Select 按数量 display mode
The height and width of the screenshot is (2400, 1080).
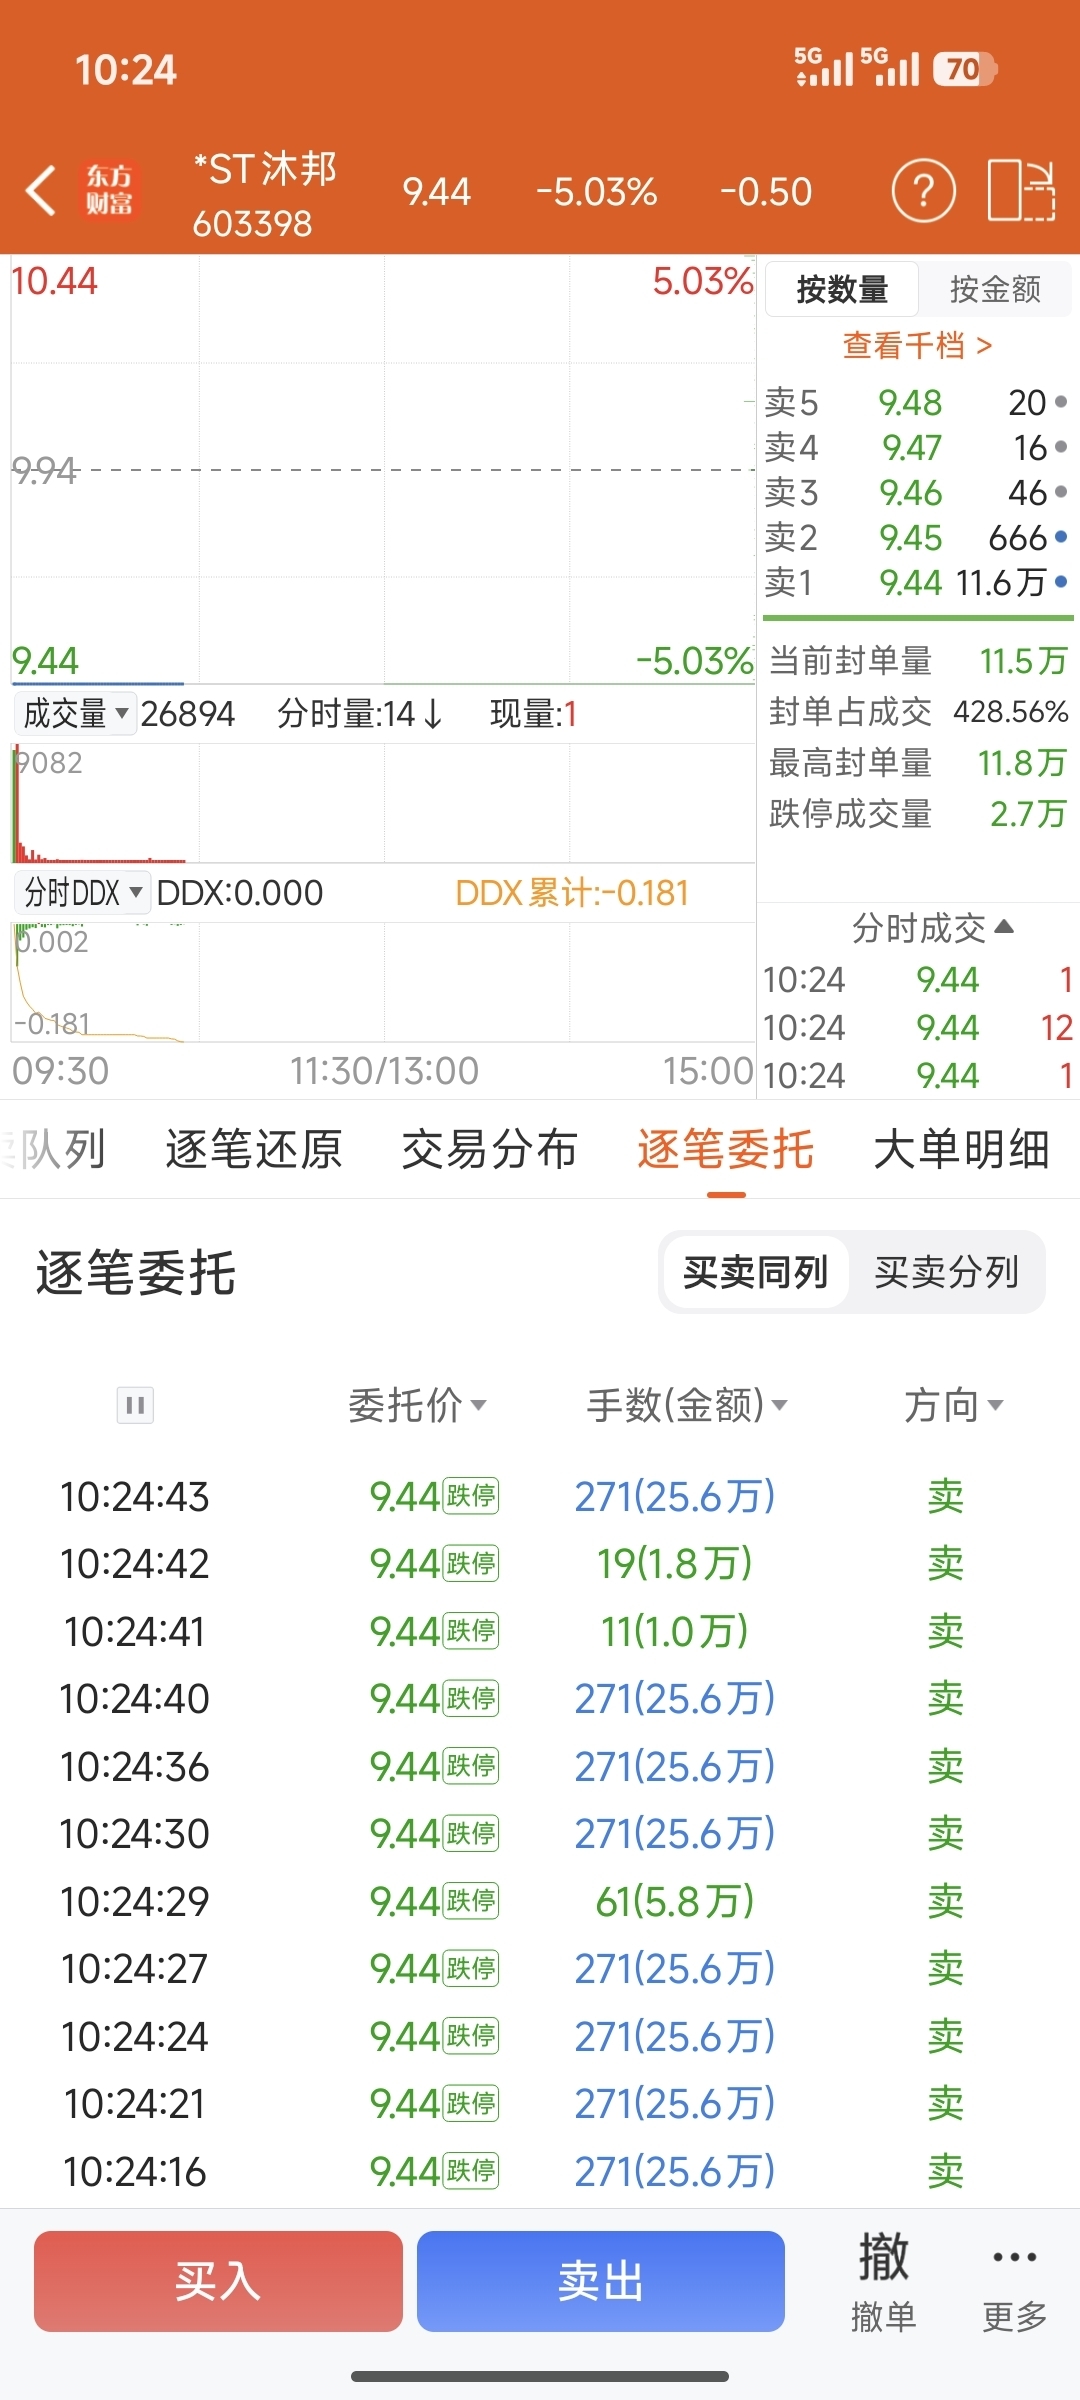(x=842, y=290)
